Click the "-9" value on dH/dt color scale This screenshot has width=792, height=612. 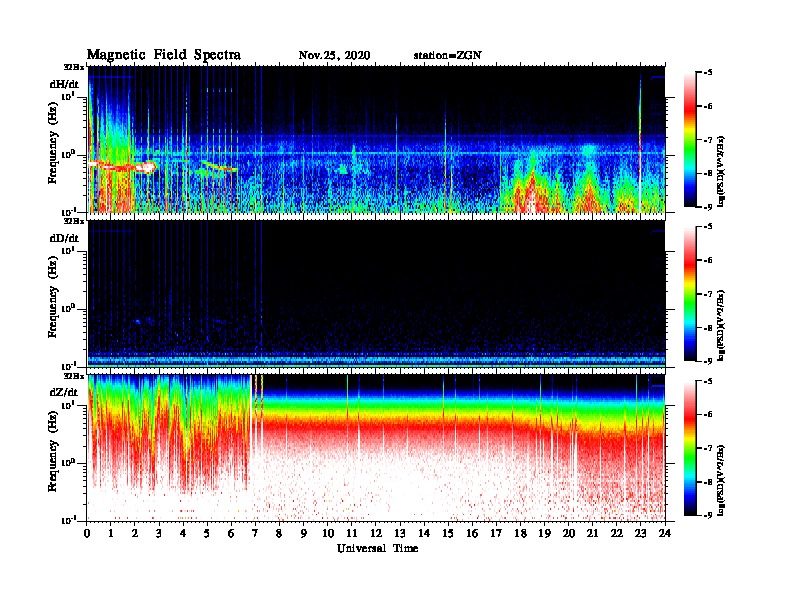point(708,207)
